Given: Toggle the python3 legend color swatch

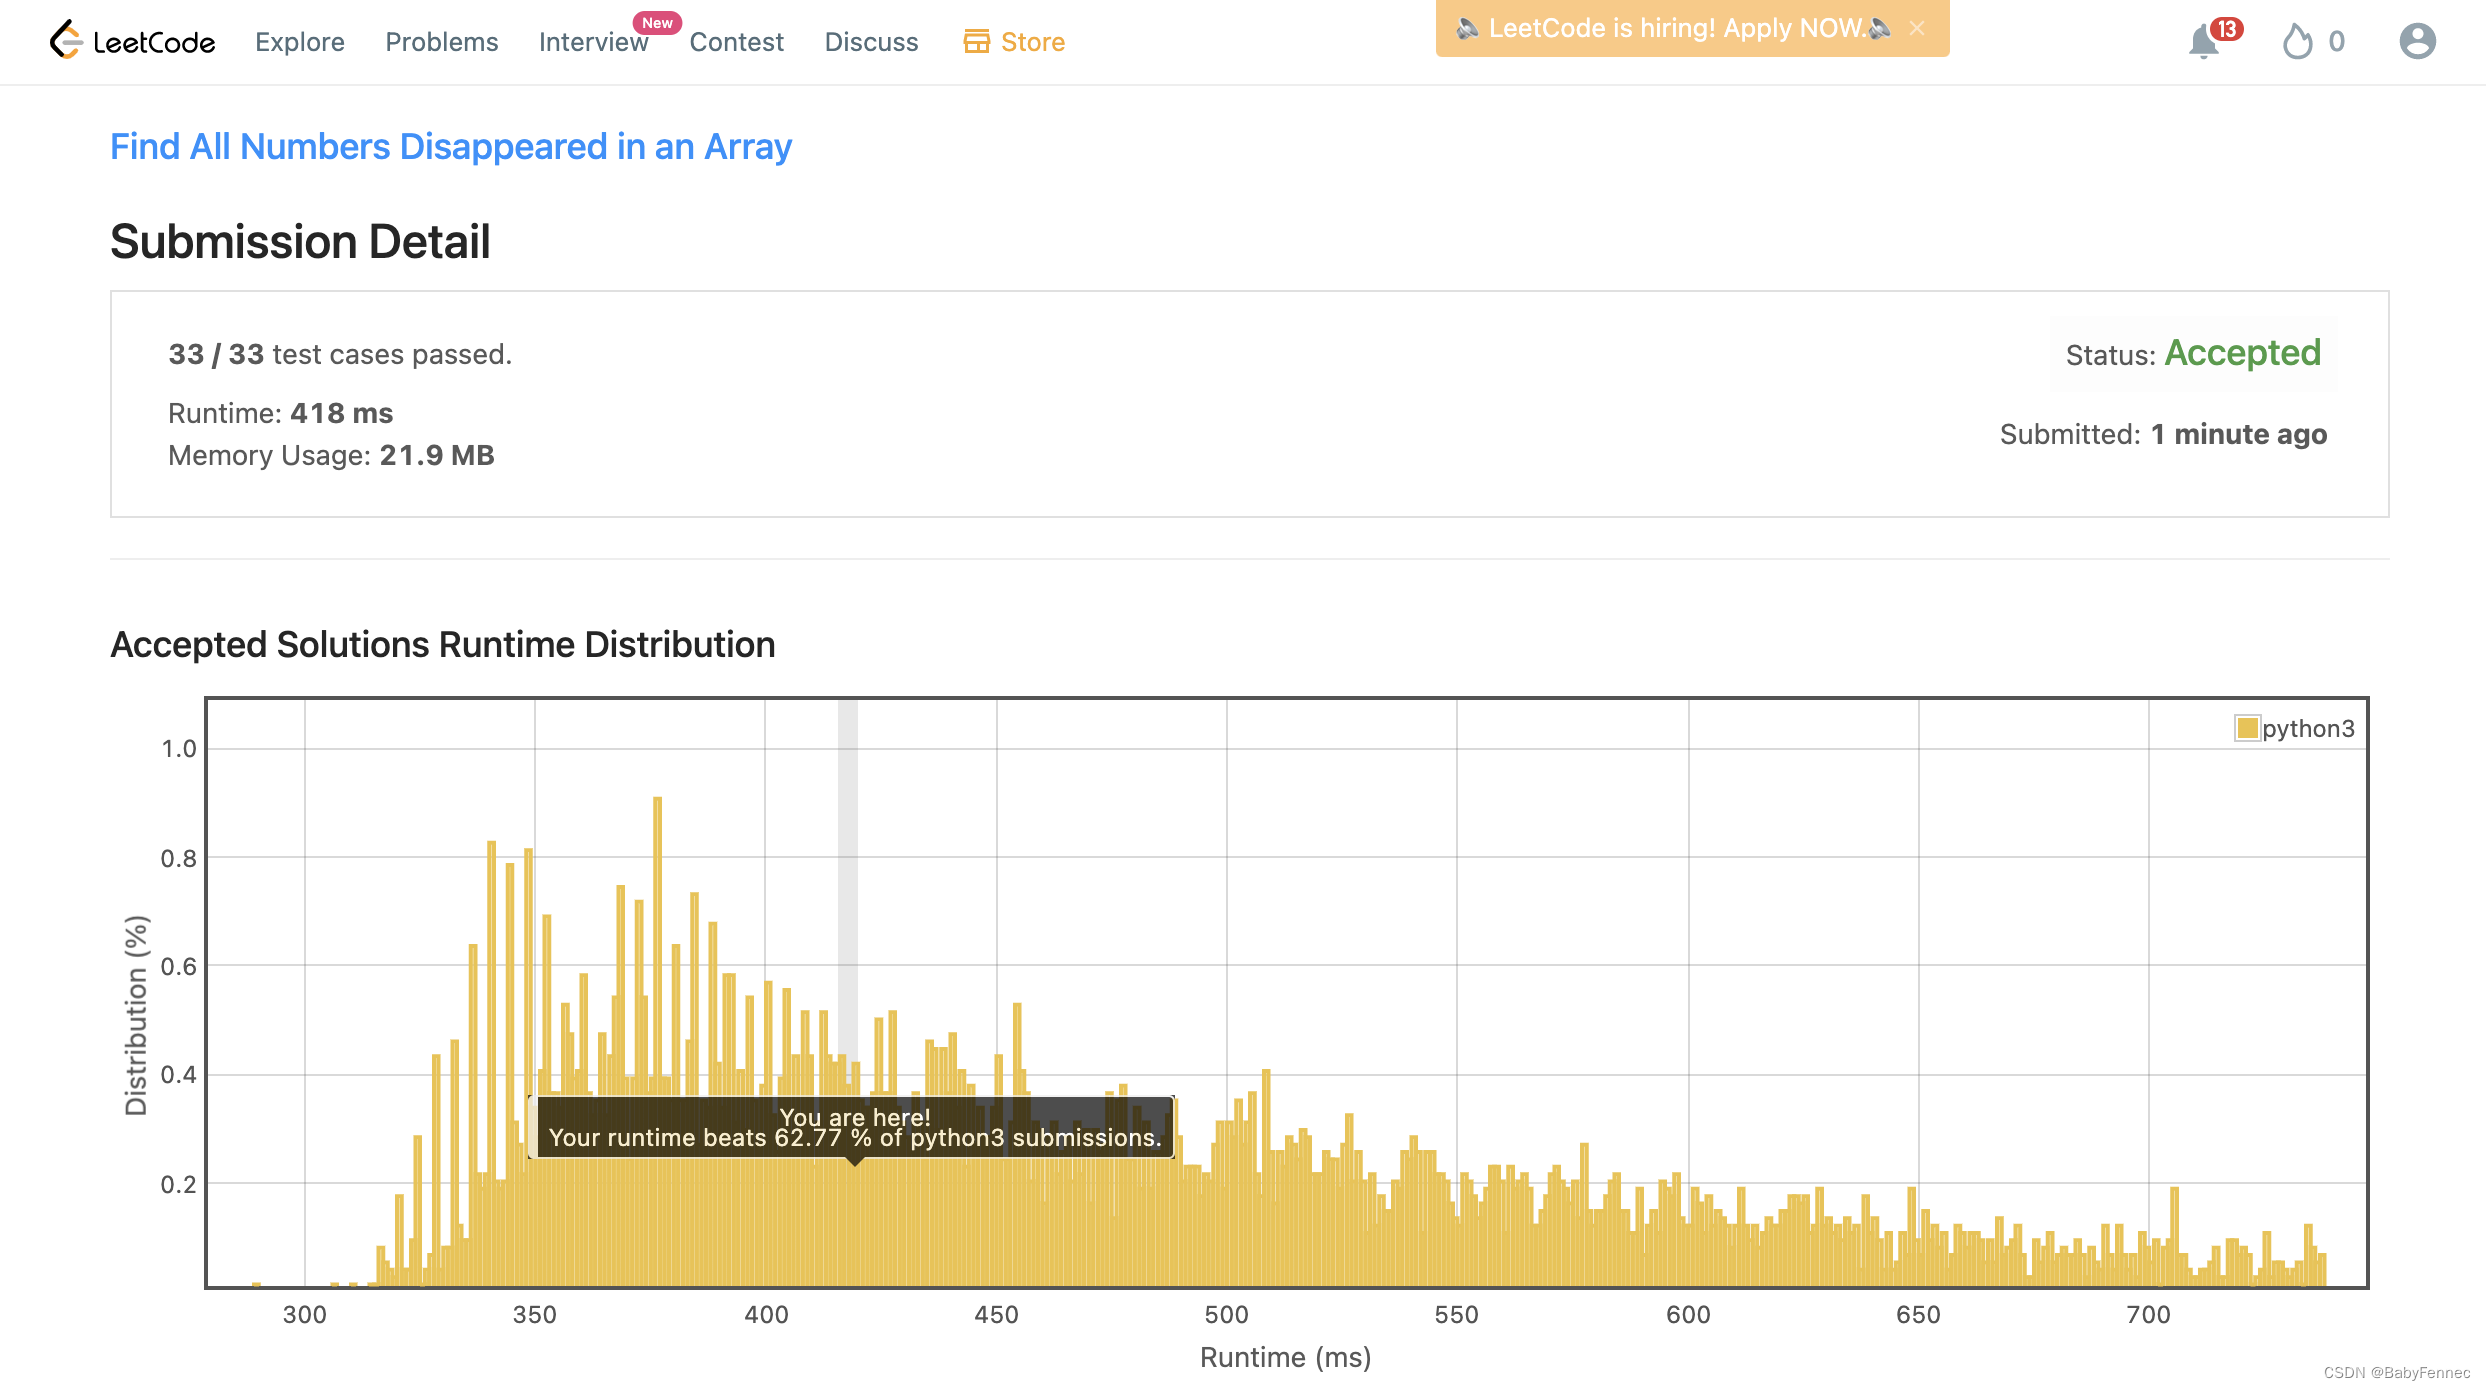Looking at the screenshot, I should coord(2247,728).
